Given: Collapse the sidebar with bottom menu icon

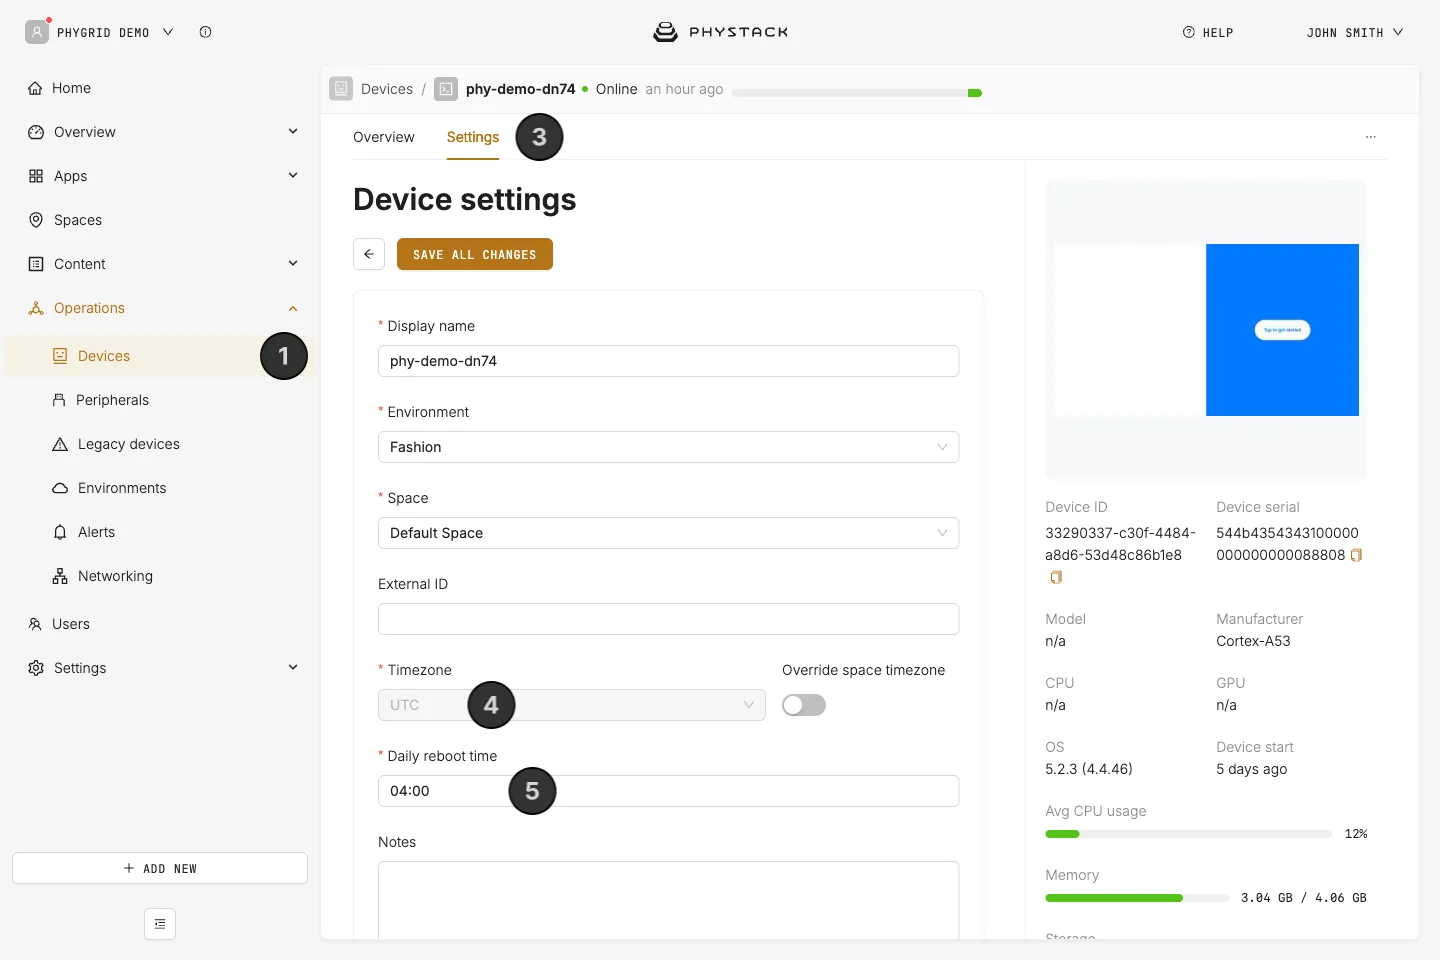Looking at the screenshot, I should pyautogui.click(x=160, y=924).
